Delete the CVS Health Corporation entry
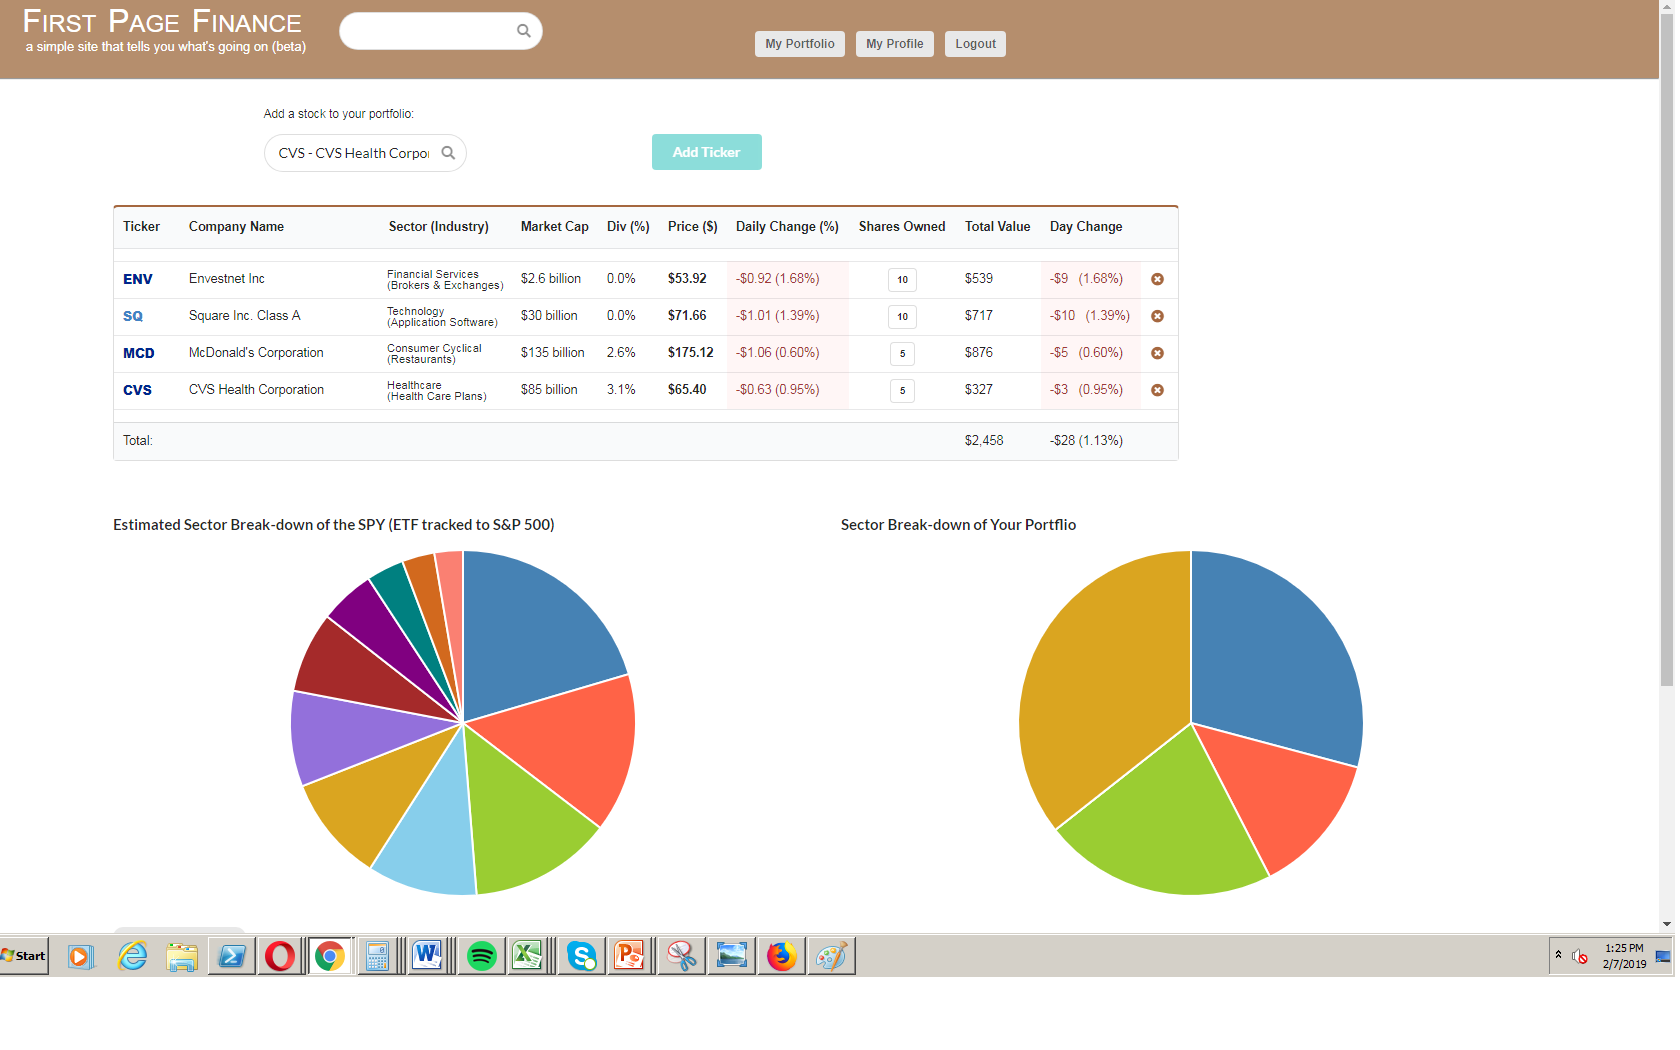 pyautogui.click(x=1157, y=390)
